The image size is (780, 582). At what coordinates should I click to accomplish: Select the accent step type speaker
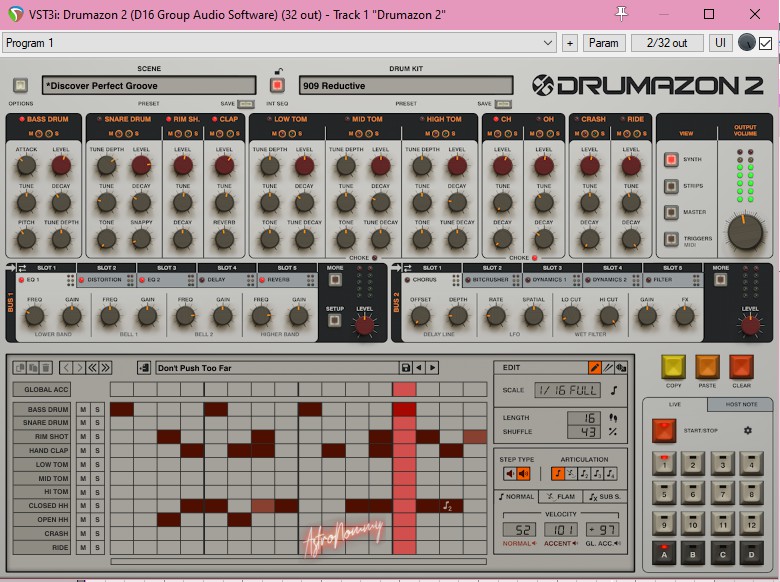pyautogui.click(x=523, y=474)
